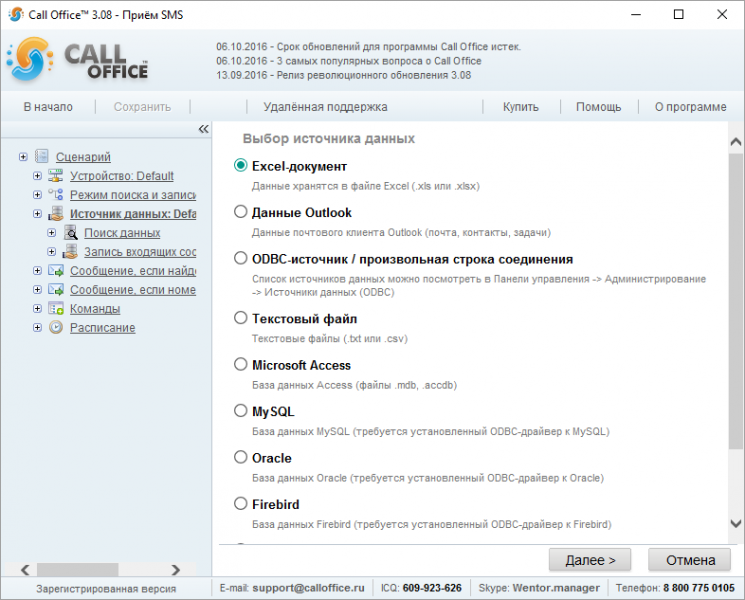Click the Расписание clock icon
The image size is (745, 600).
[x=56, y=327]
